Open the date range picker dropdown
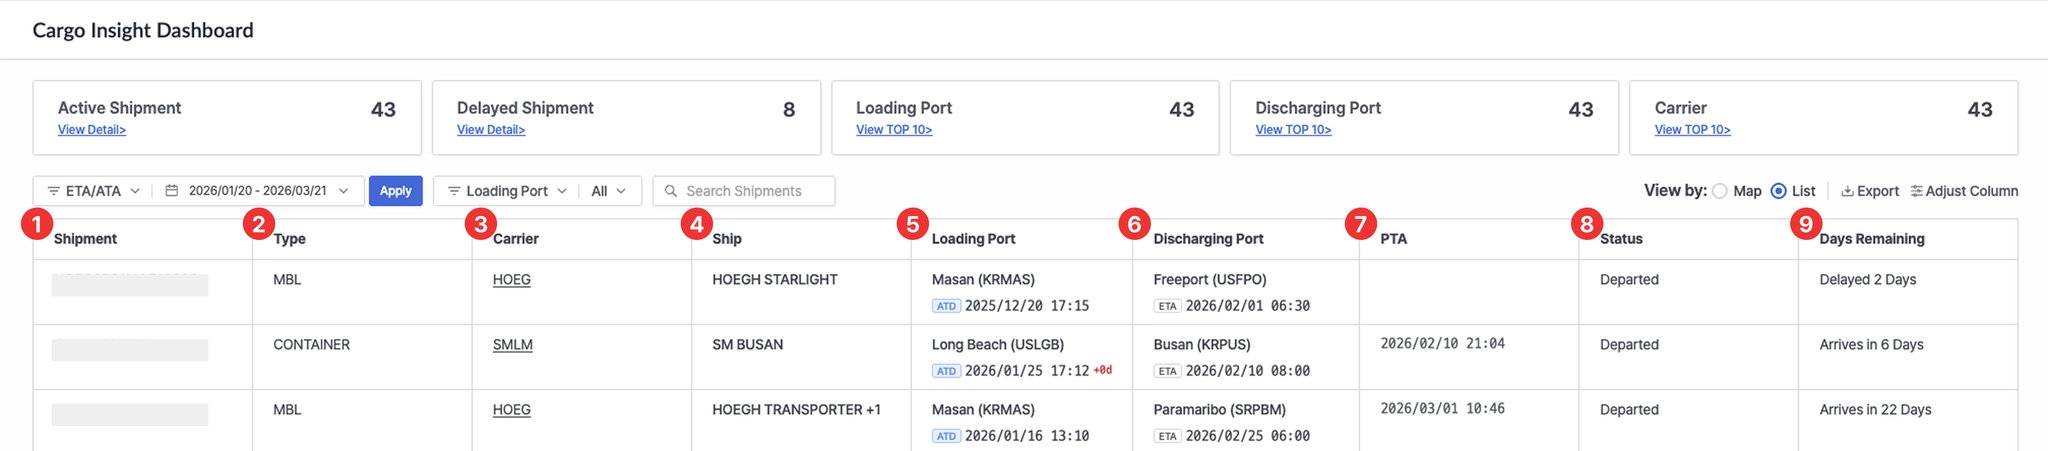The height and width of the screenshot is (451, 2048). tap(344, 191)
